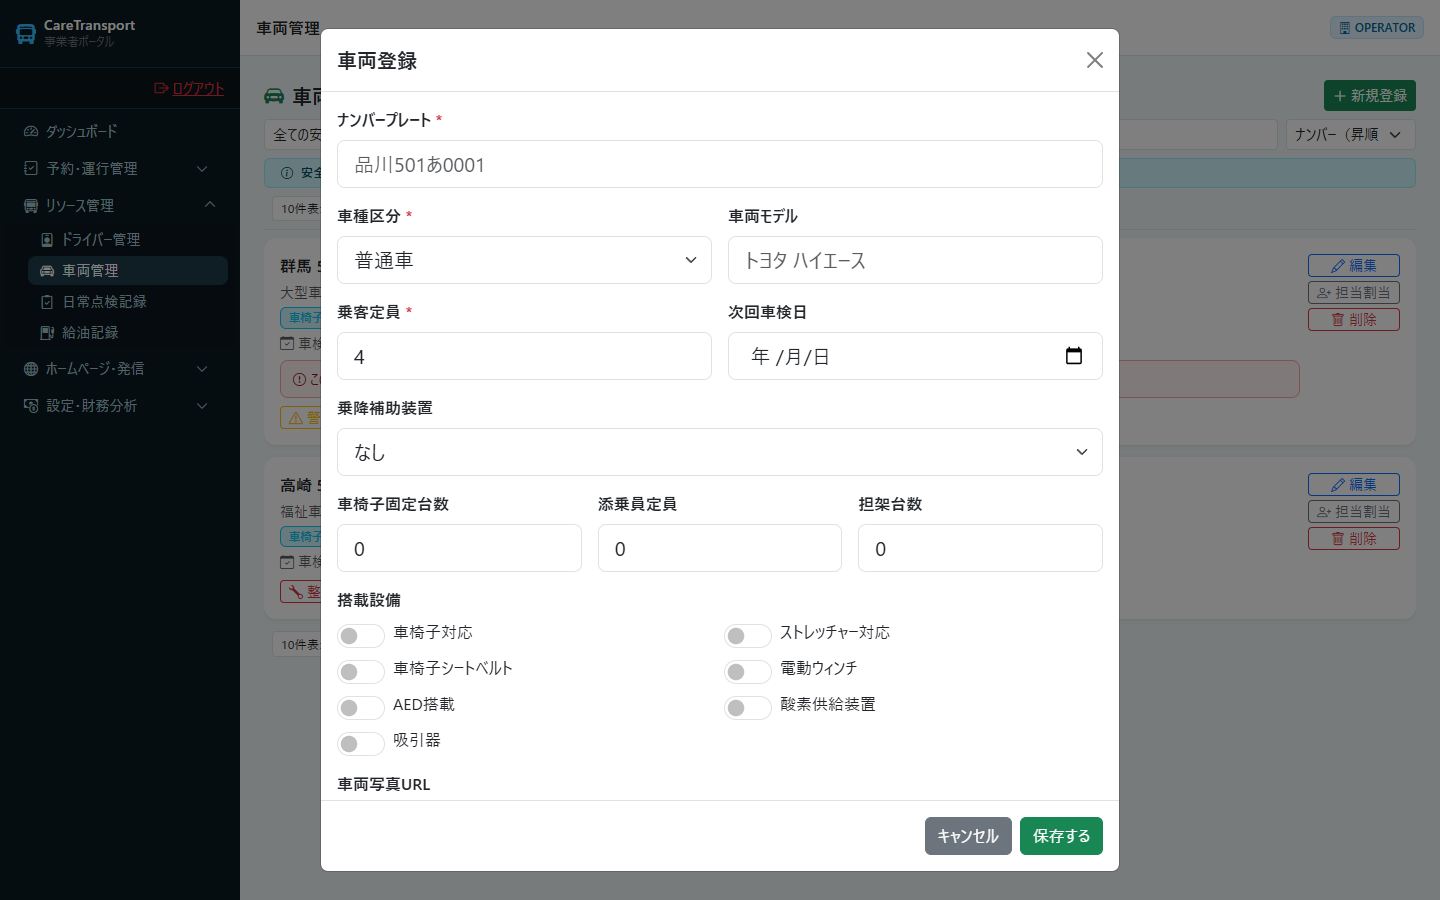Click the 乗客定員 field showing 4
This screenshot has width=1440, height=900.
[524, 356]
